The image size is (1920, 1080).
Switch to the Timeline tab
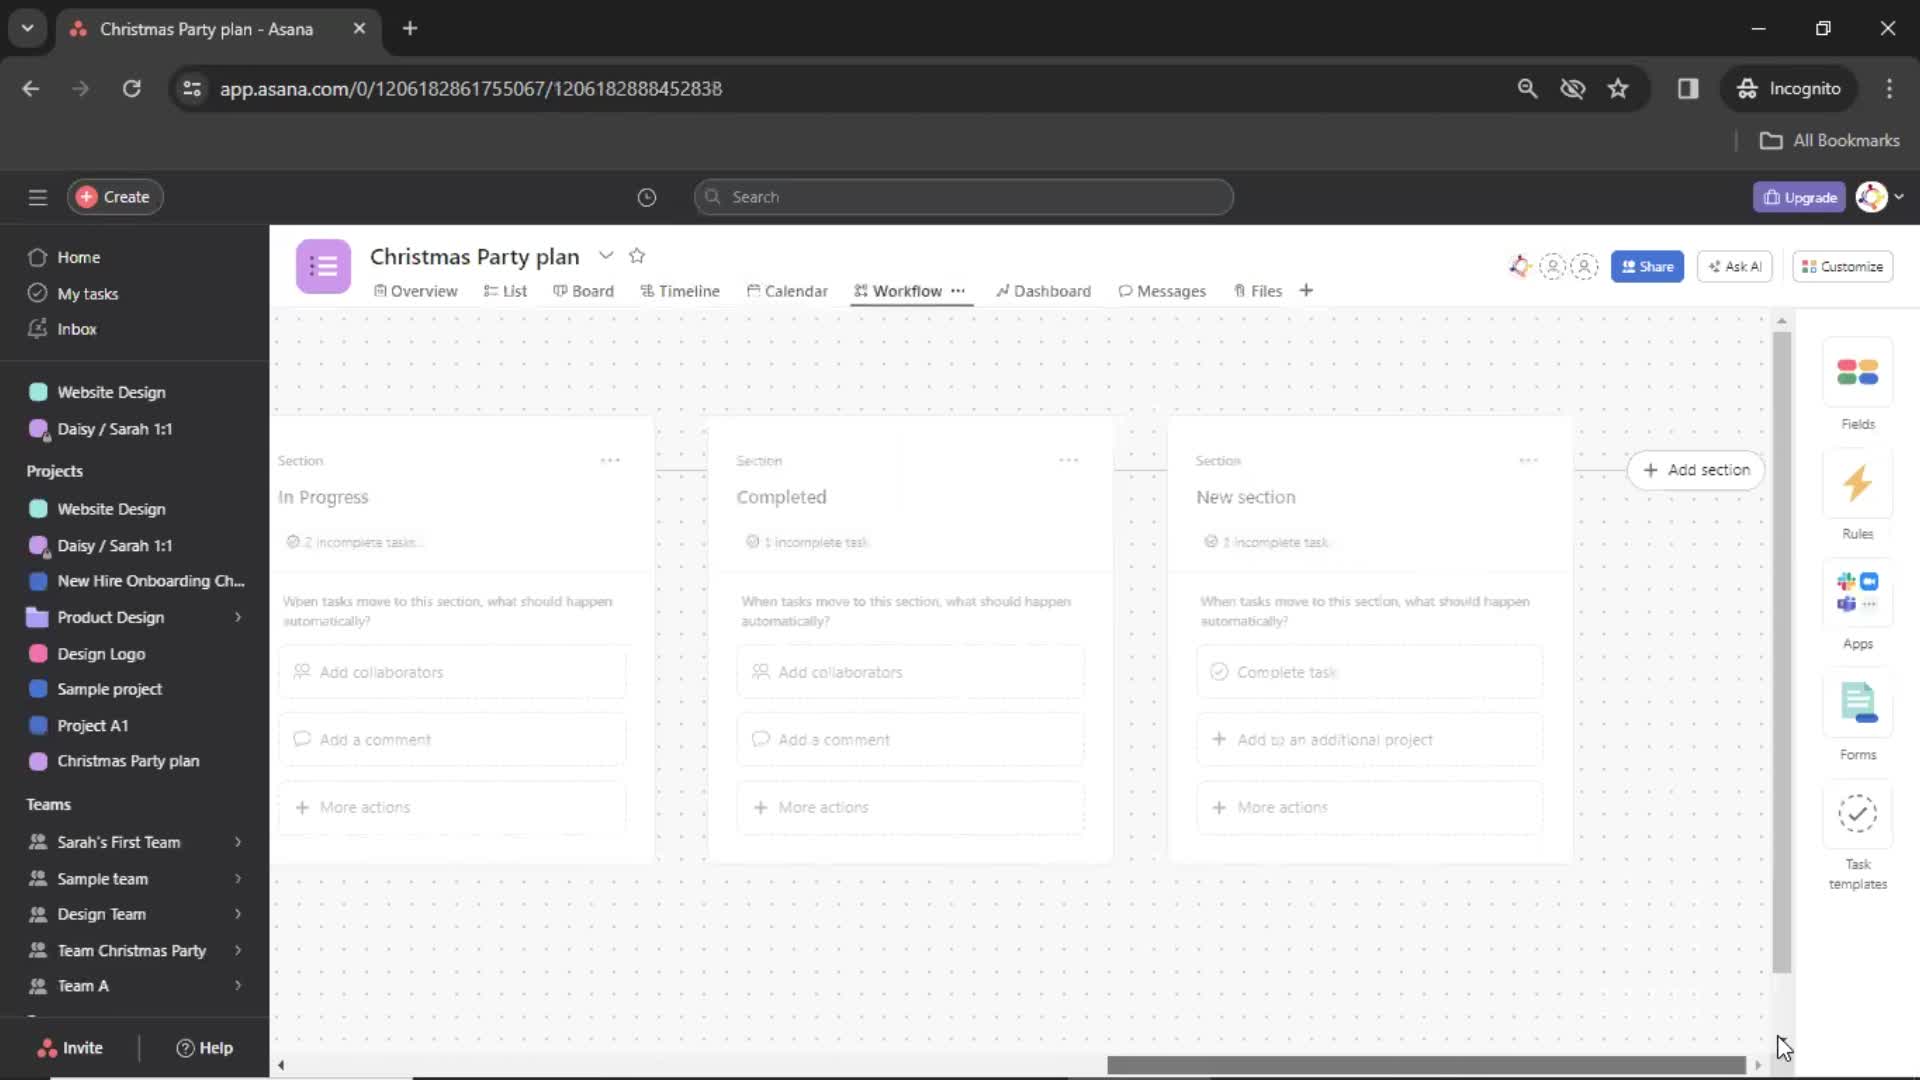coord(688,290)
